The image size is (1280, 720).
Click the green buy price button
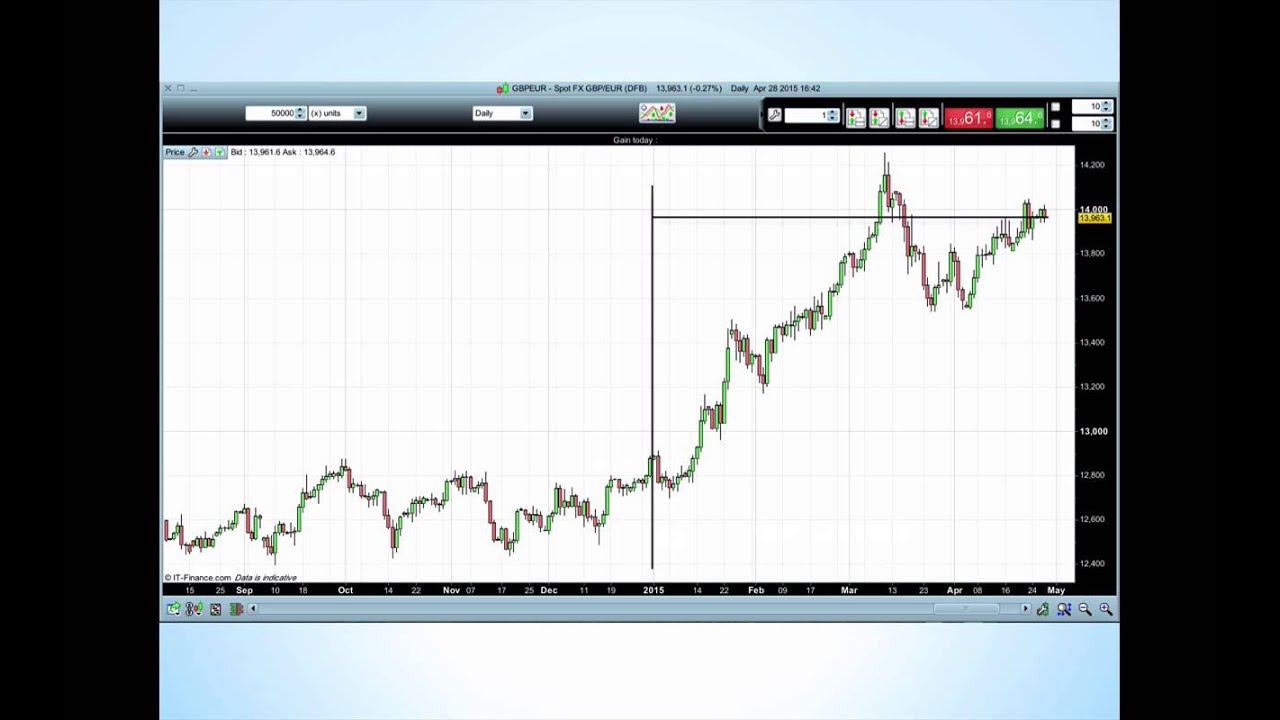(1019, 118)
